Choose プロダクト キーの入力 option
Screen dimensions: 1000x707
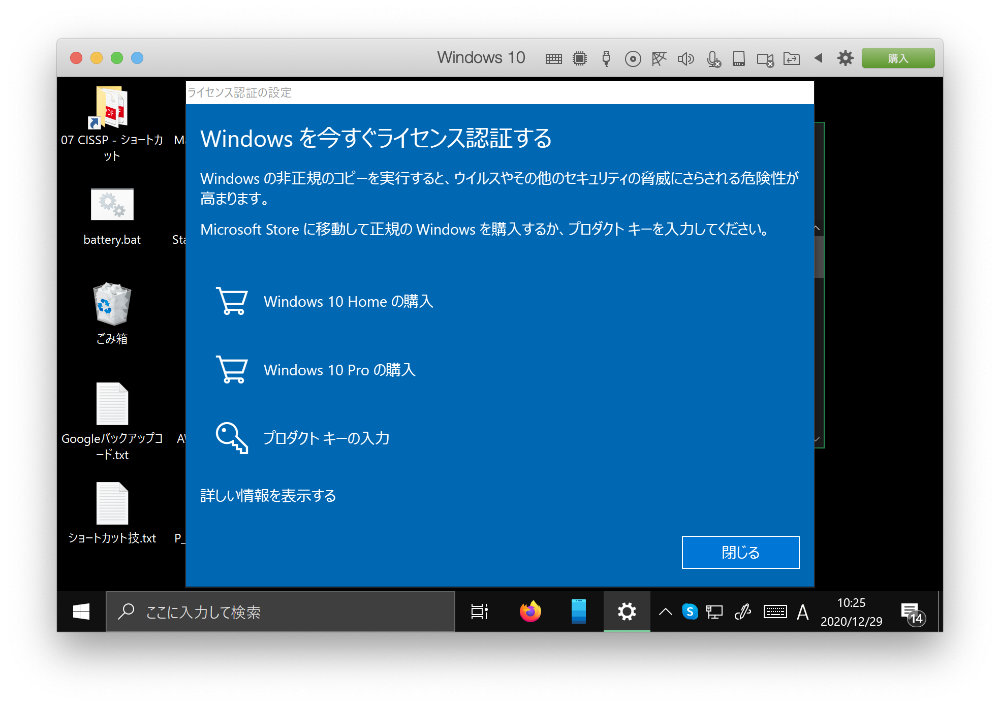point(326,438)
